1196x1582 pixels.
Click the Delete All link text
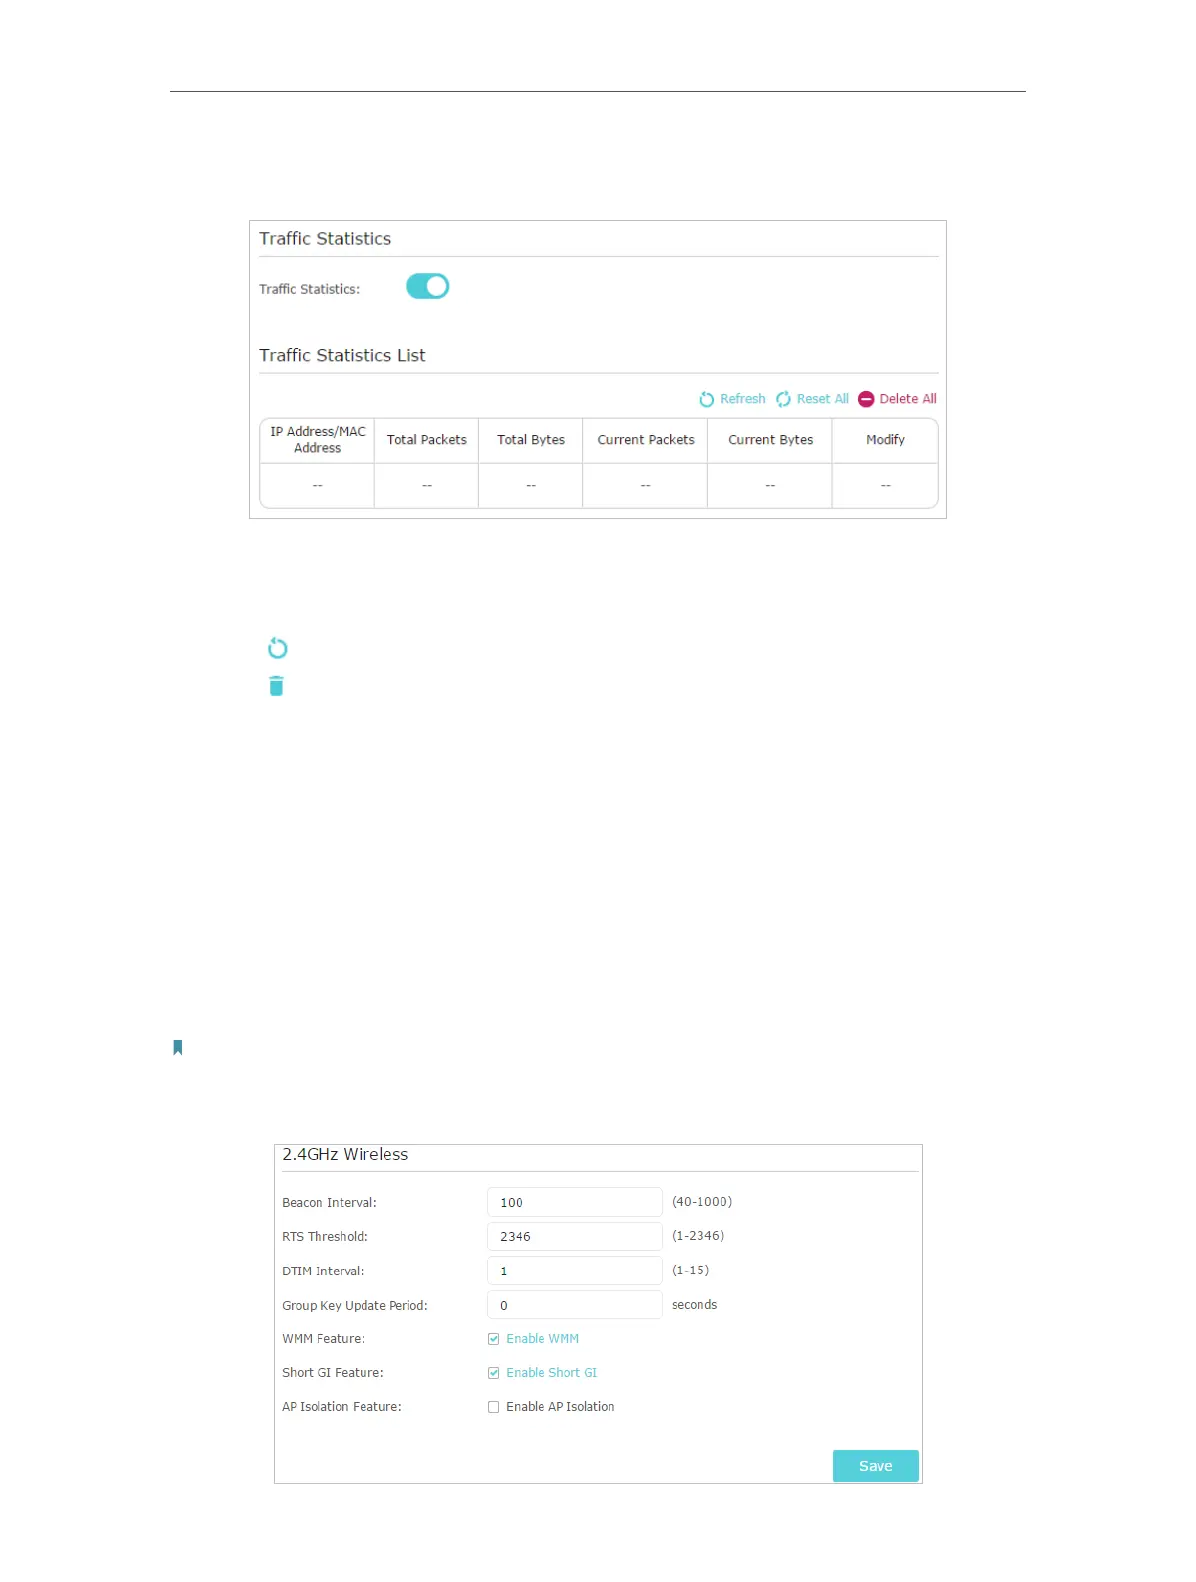pos(908,399)
